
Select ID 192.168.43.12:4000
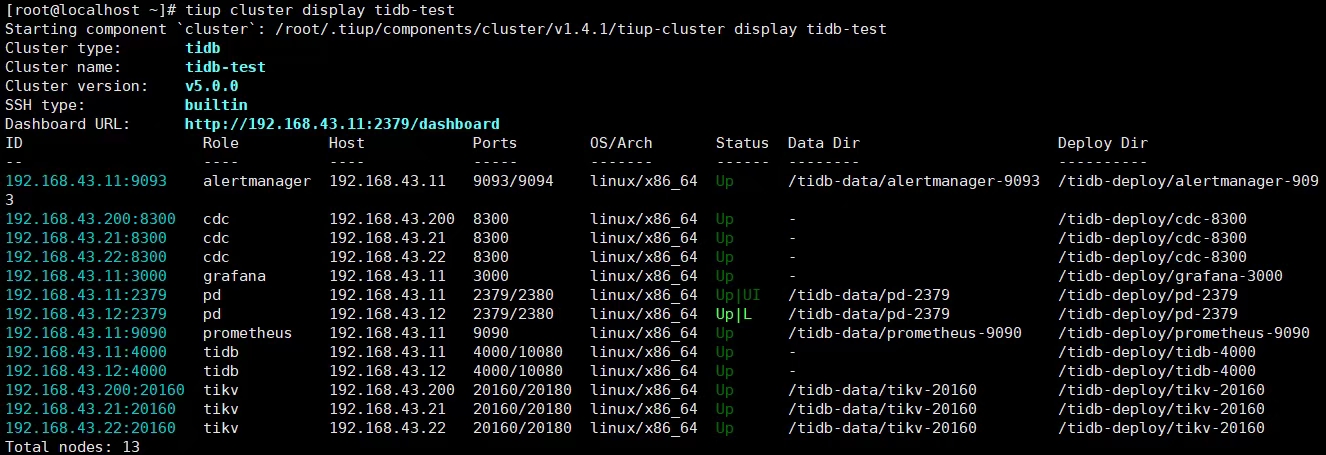pos(86,371)
